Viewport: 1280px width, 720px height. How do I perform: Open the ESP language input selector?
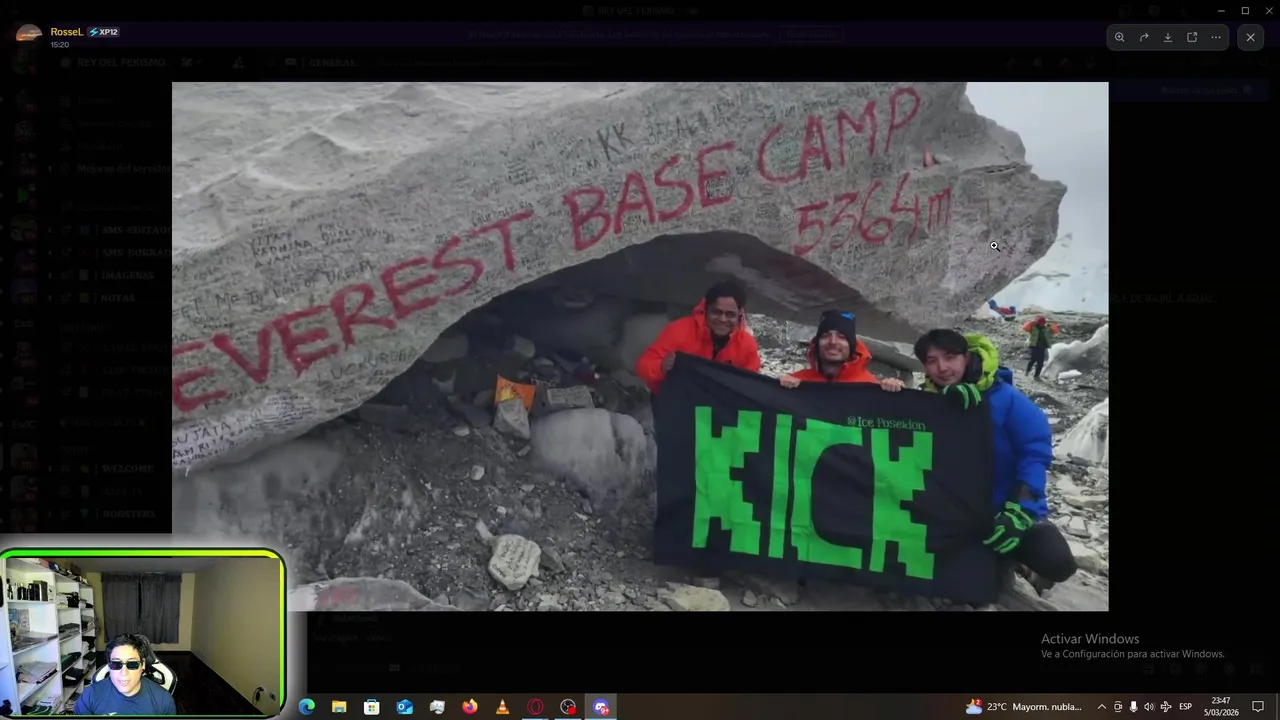tap(1186, 707)
